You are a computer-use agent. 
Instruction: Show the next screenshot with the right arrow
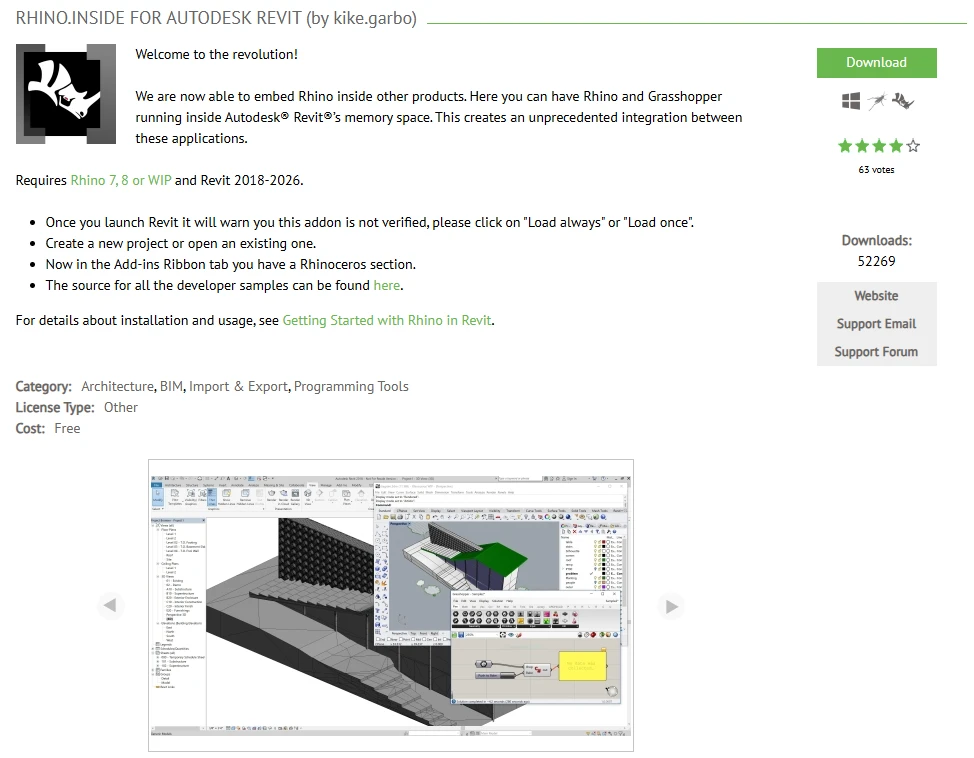coord(671,606)
